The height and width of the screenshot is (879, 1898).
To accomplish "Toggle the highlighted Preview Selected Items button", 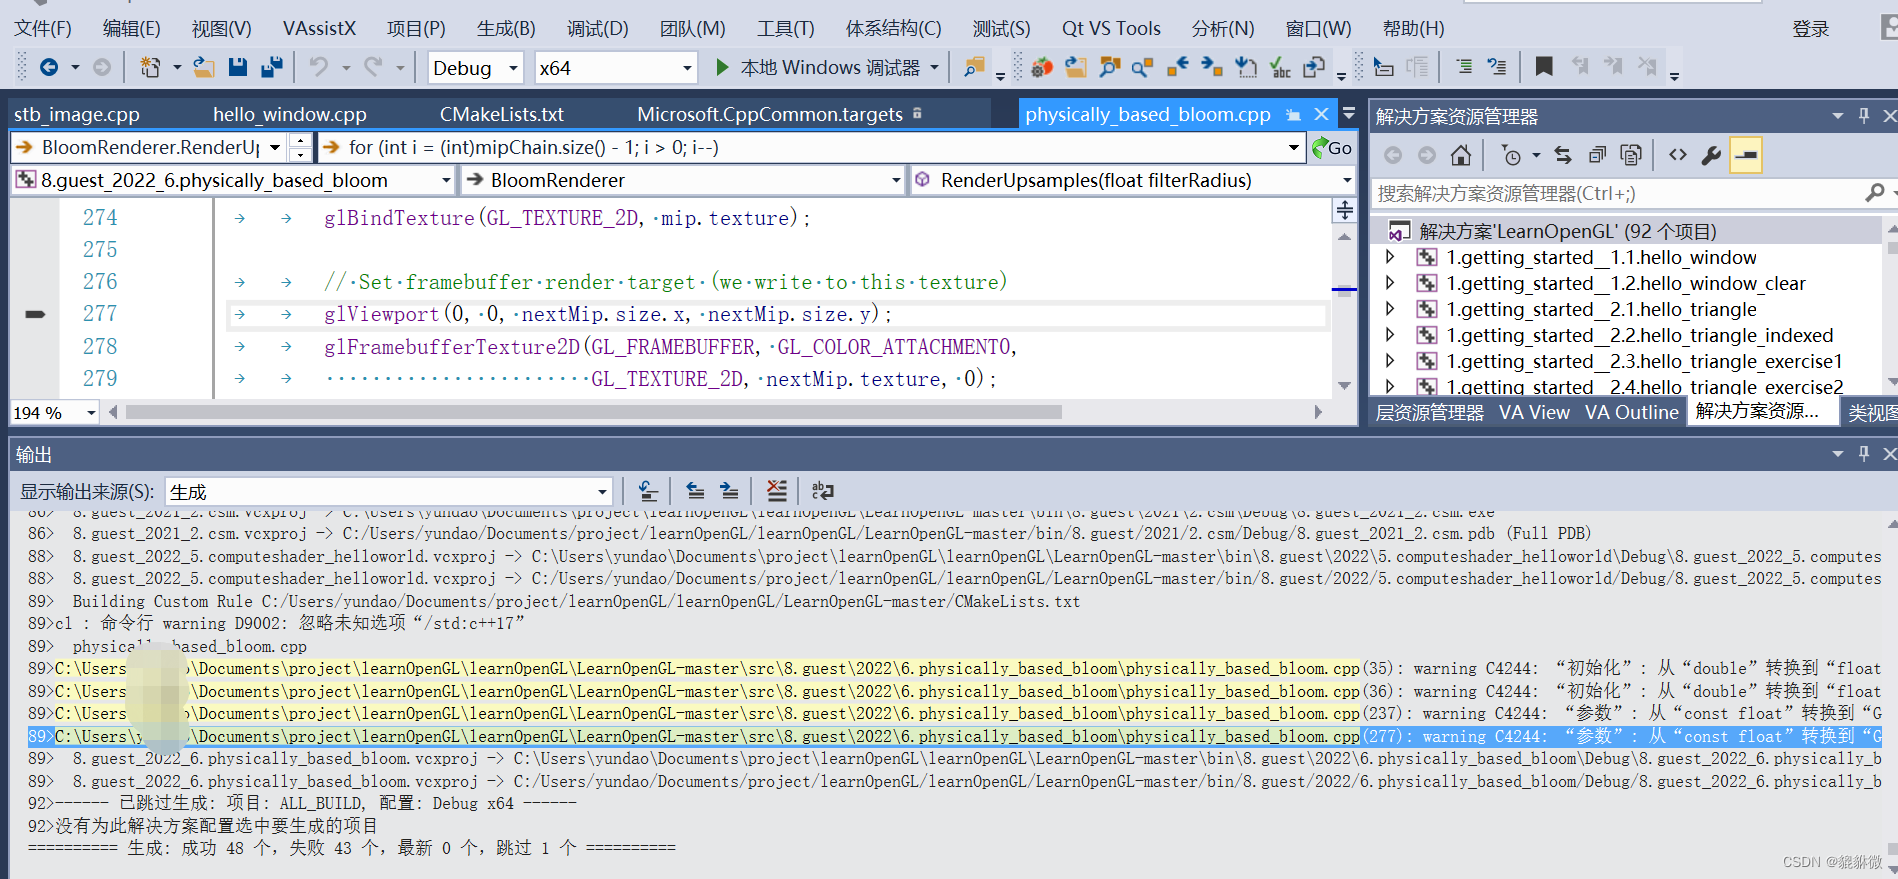I will 1746,155.
